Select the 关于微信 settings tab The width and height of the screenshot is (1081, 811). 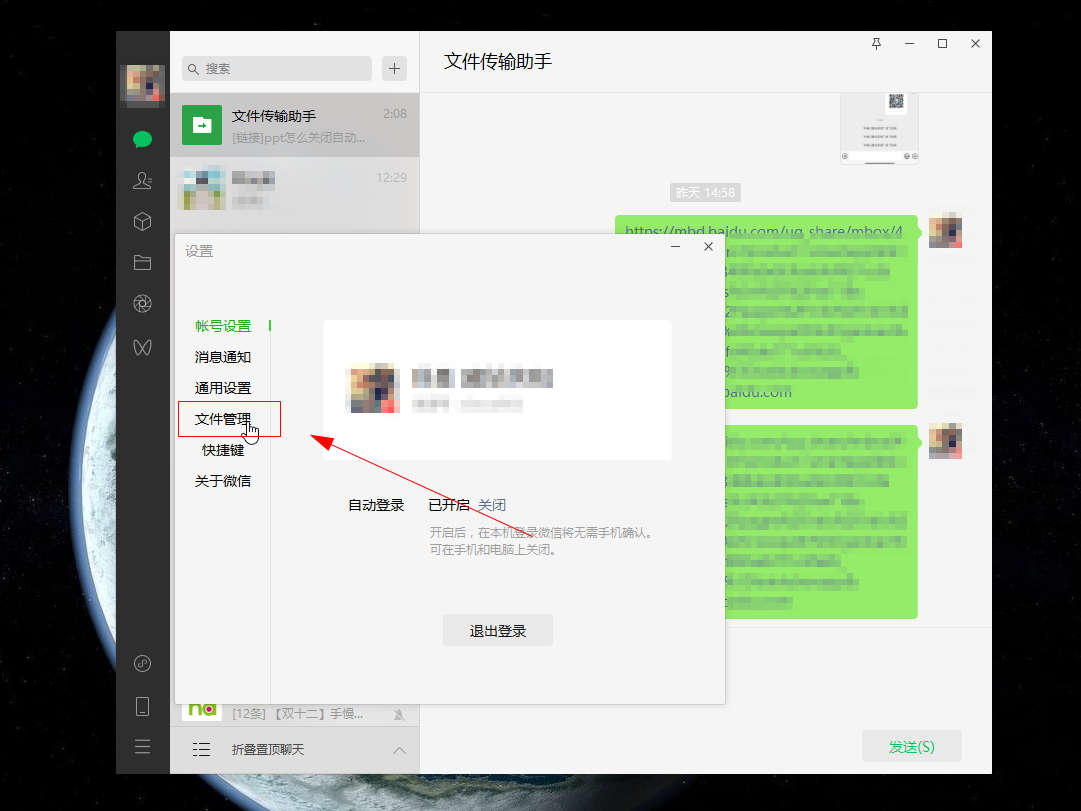223,481
